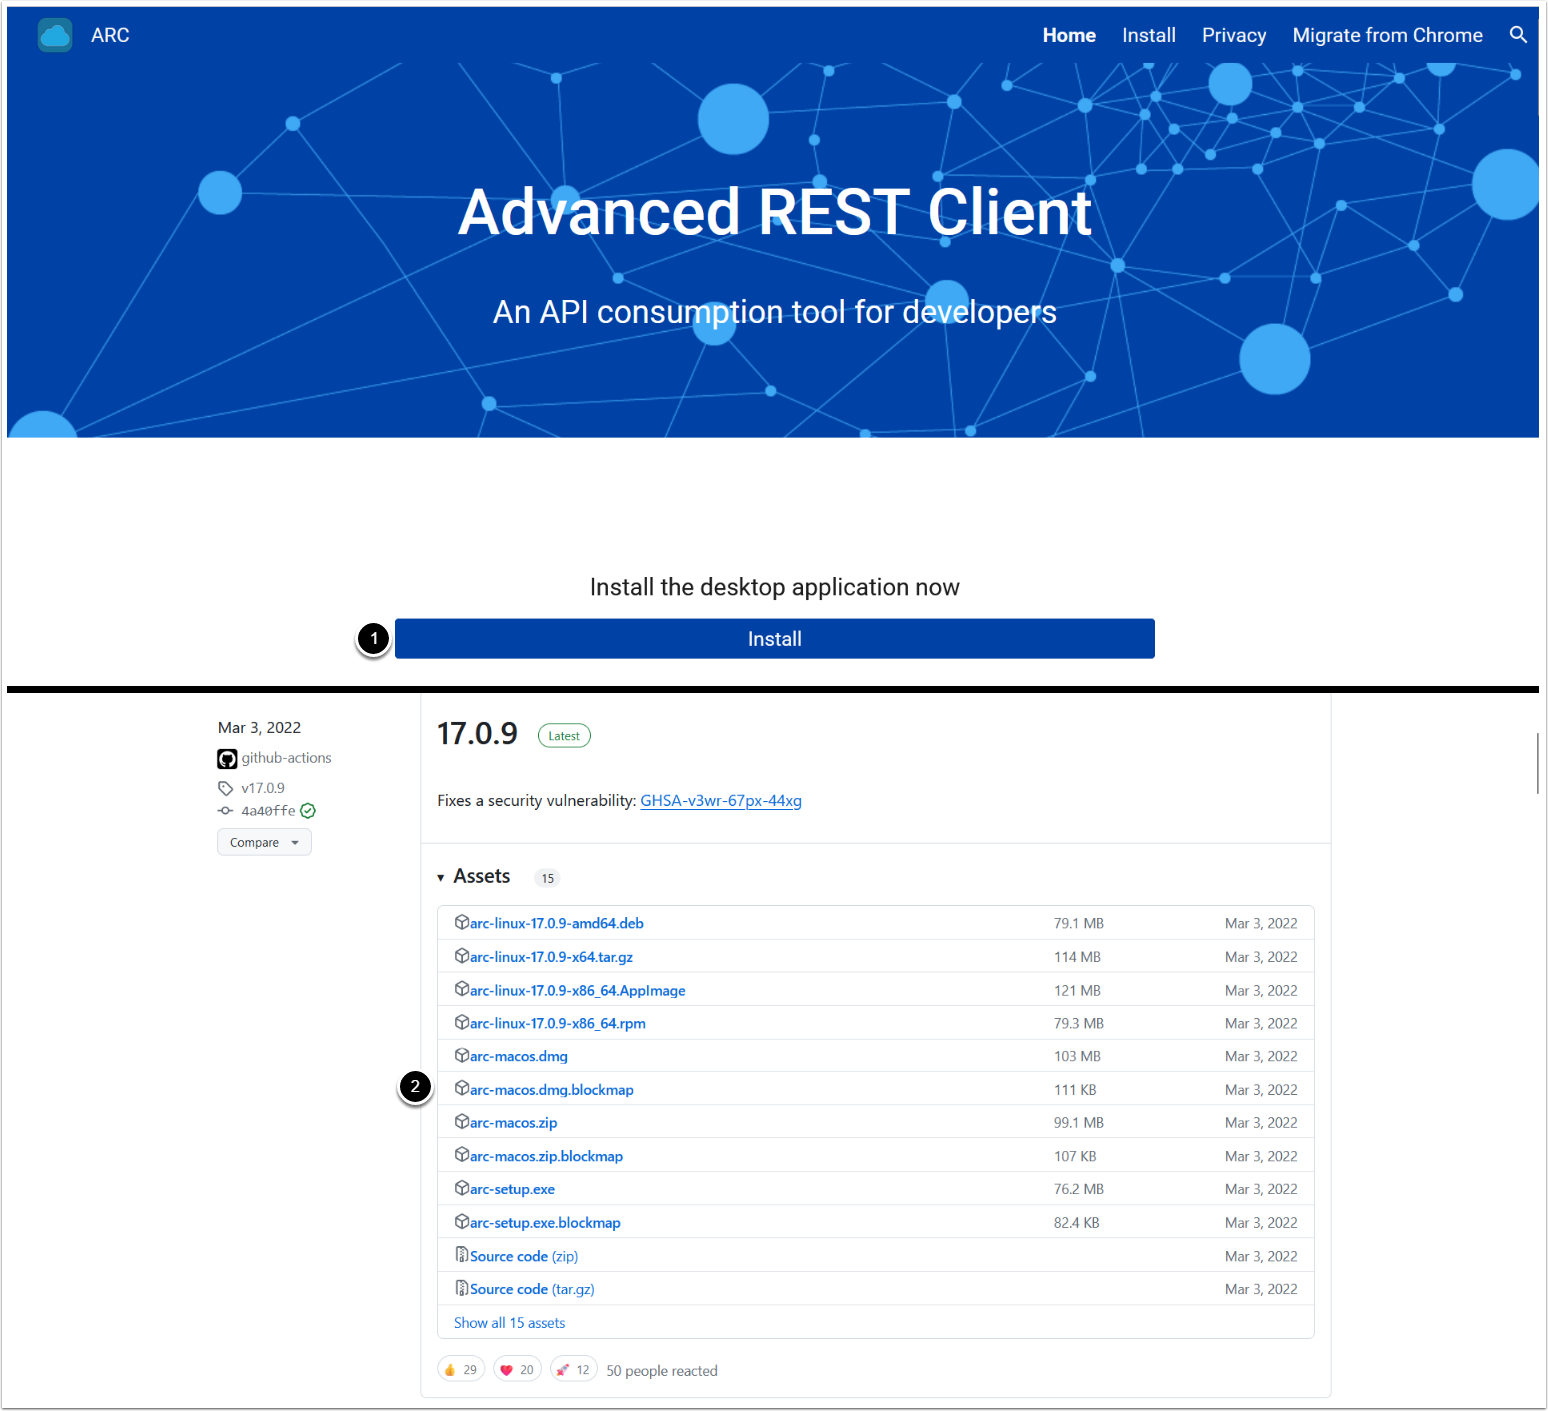Image resolution: width=1548 pixels, height=1411 pixels.
Task: Toggle the thumbs up reaction with 29
Action: click(461, 1370)
